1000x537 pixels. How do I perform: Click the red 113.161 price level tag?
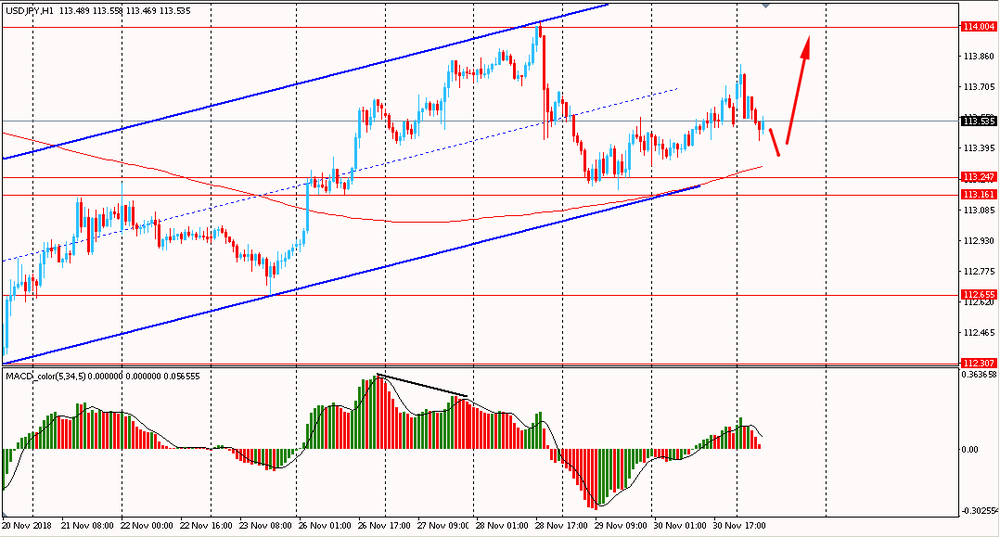click(x=978, y=195)
